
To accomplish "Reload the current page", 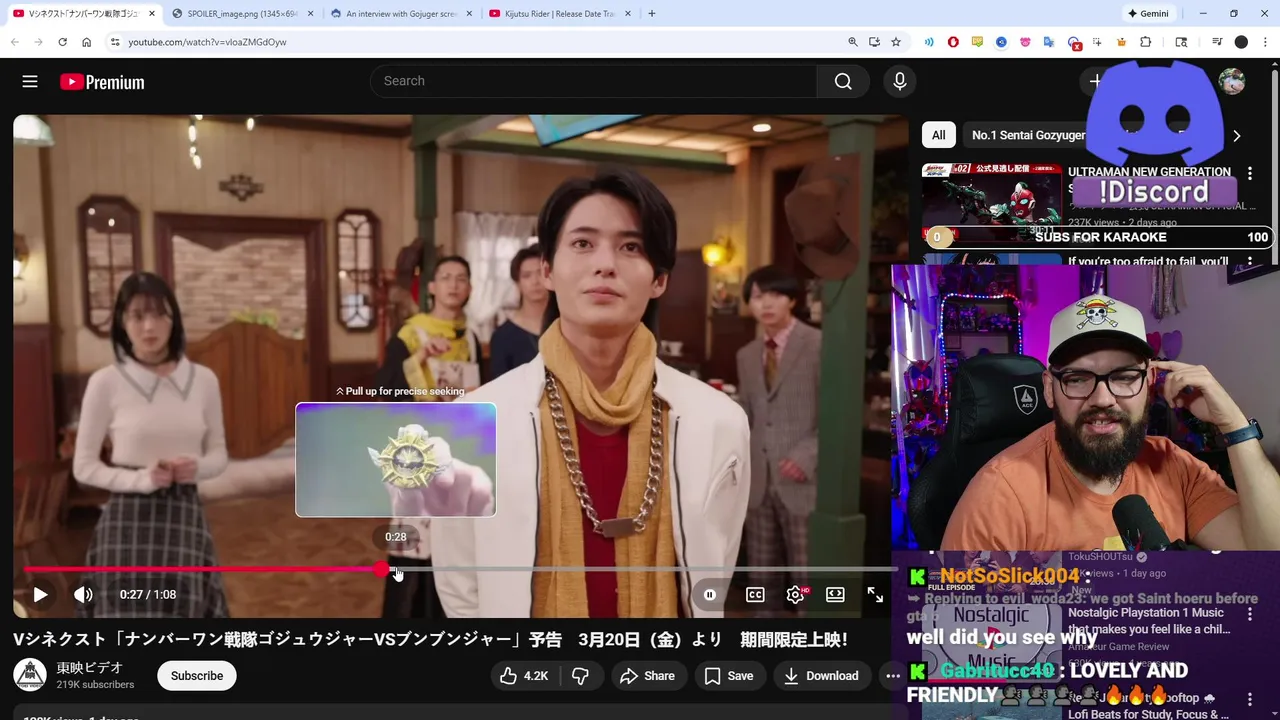I will coord(62,42).
